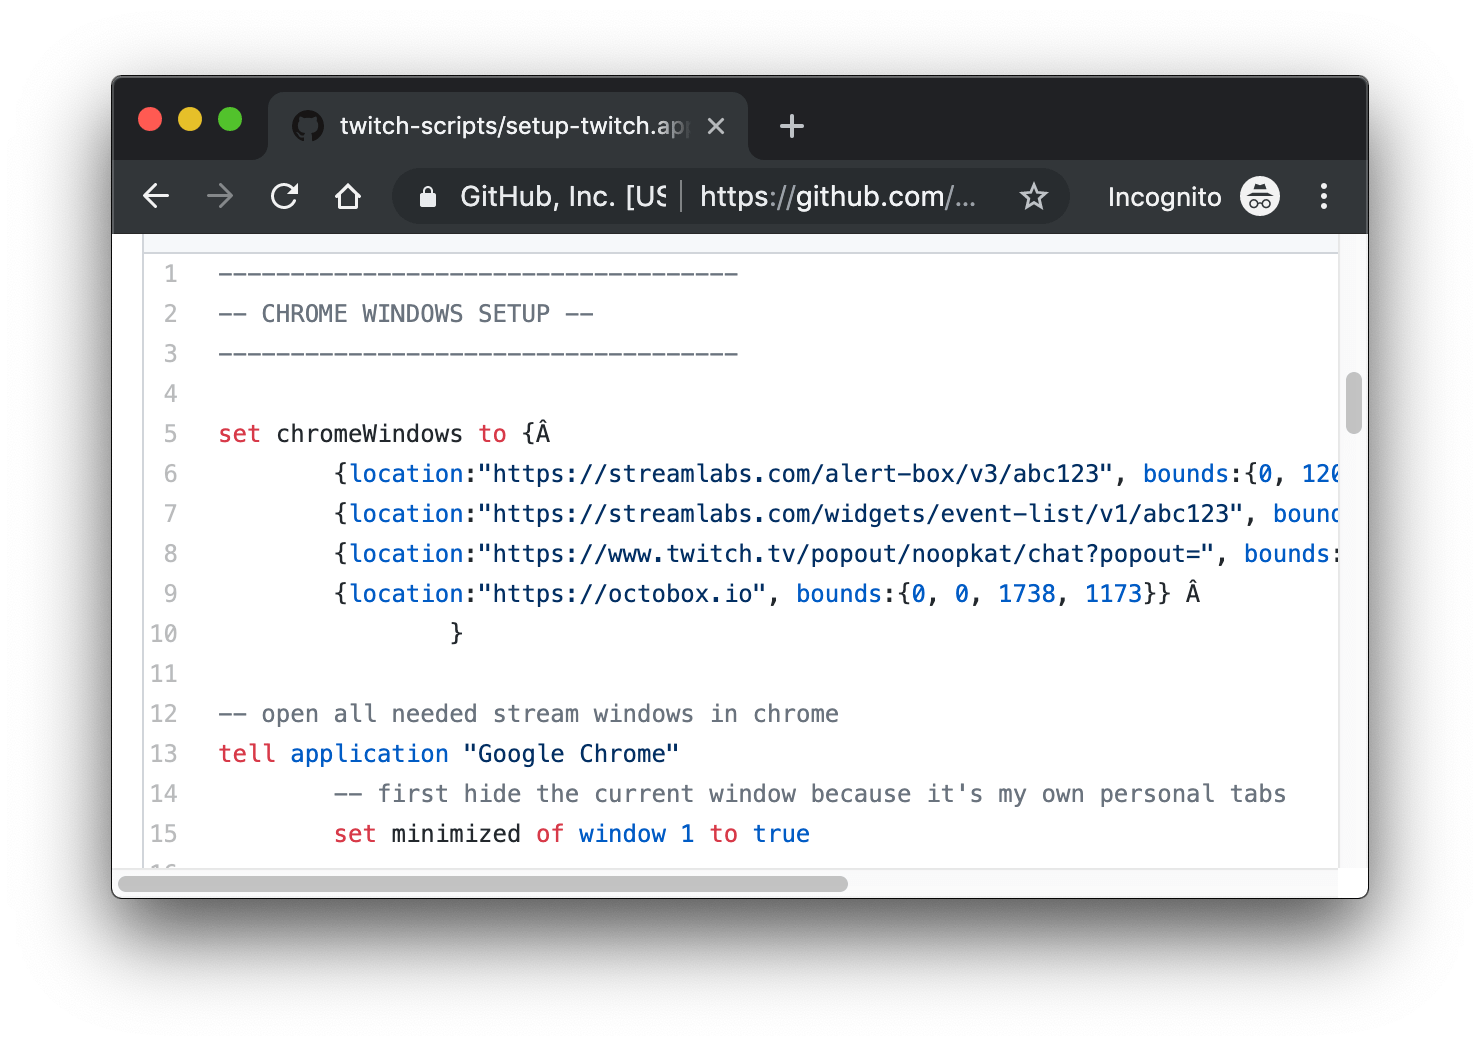Viewport: 1480px width, 1046px height.
Task: Select line number 13
Action: point(164,754)
